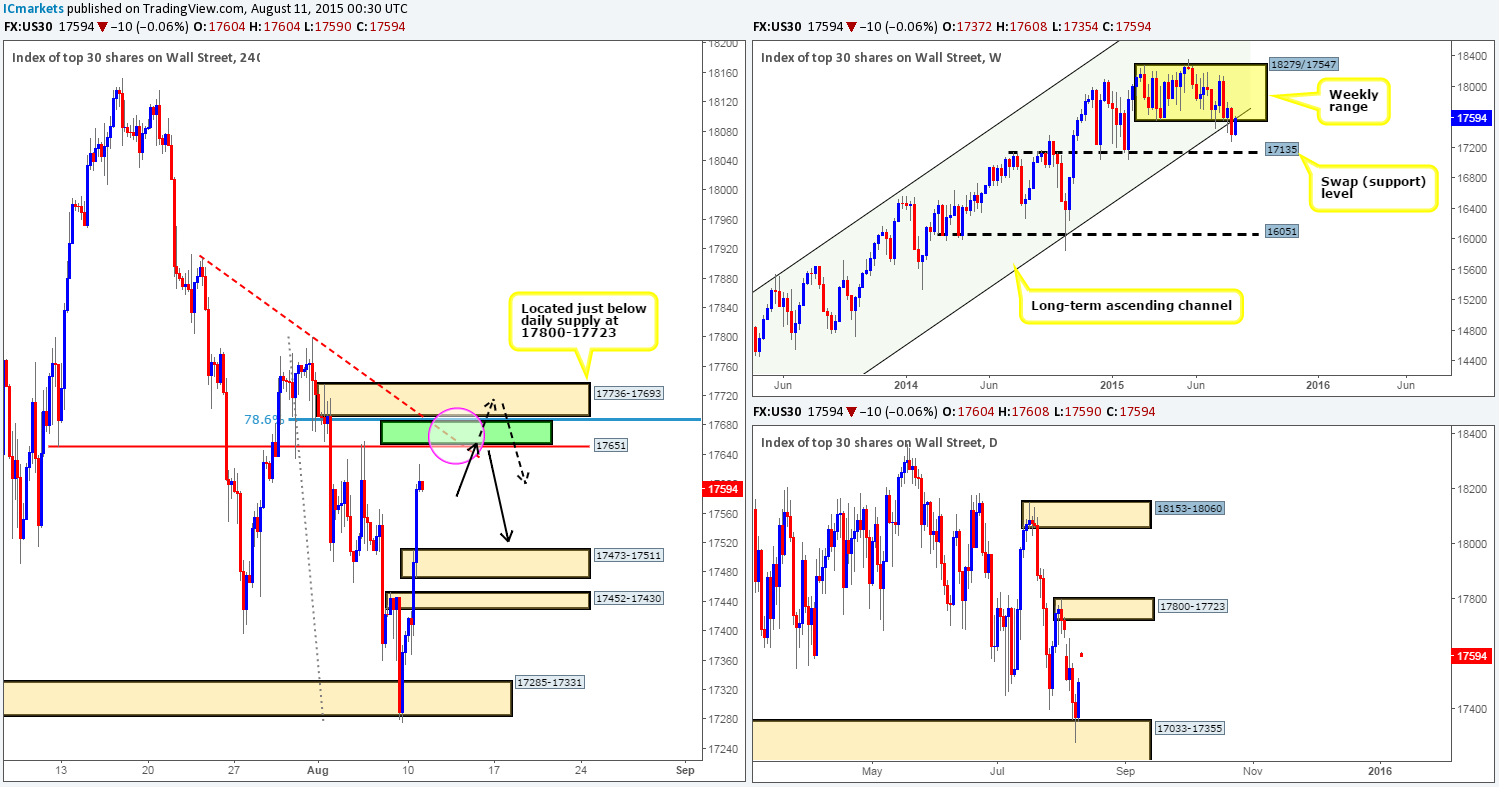Click 17240 on the 240 chart price axis
The width and height of the screenshot is (1499, 787).
[723, 749]
